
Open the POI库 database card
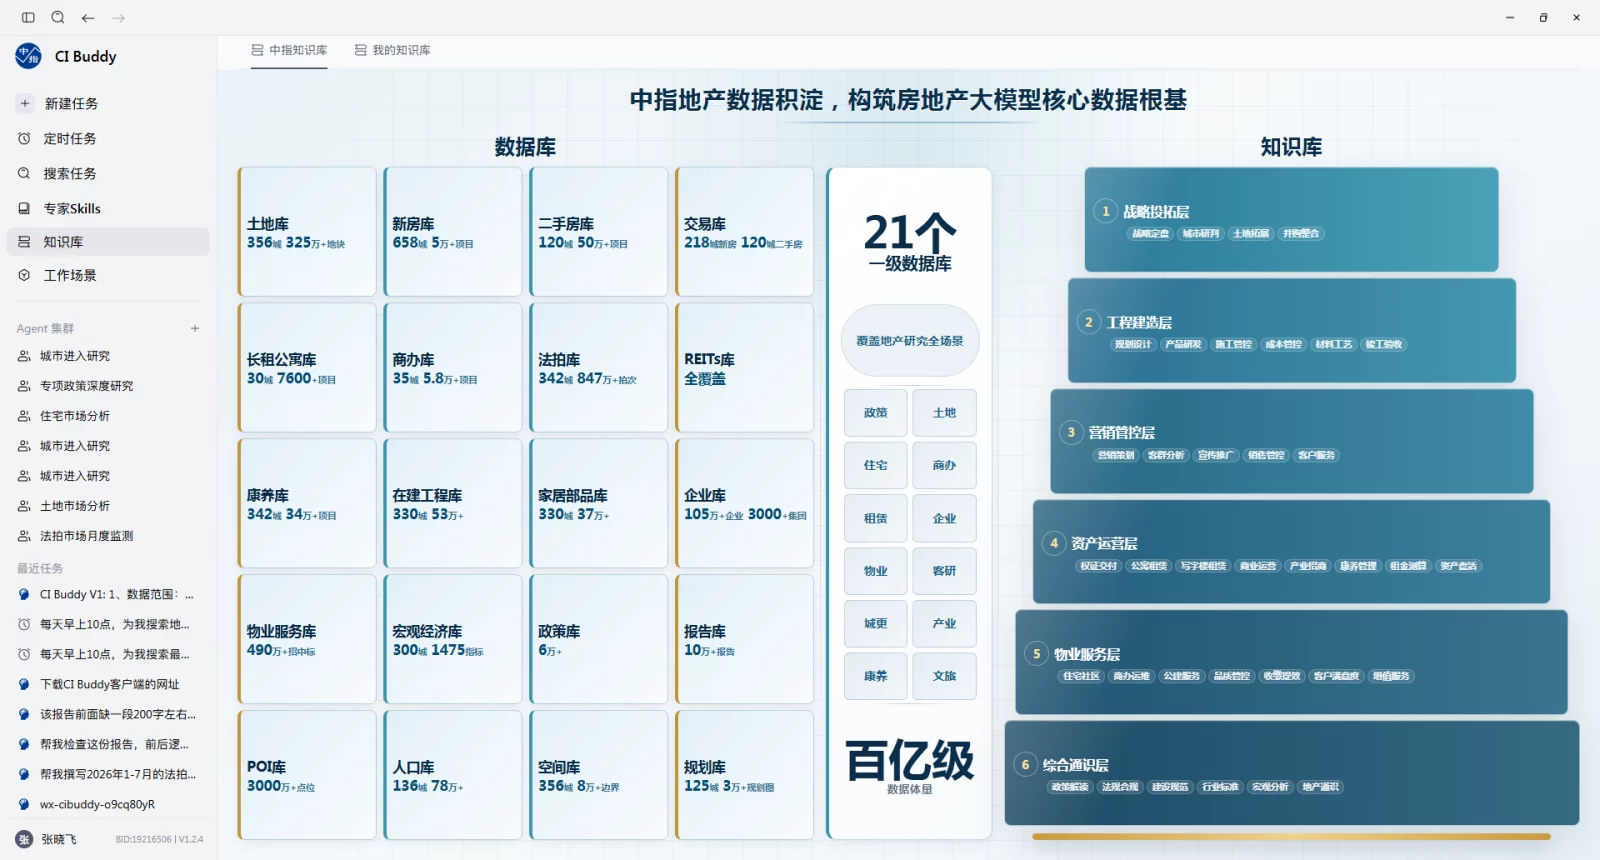click(307, 775)
